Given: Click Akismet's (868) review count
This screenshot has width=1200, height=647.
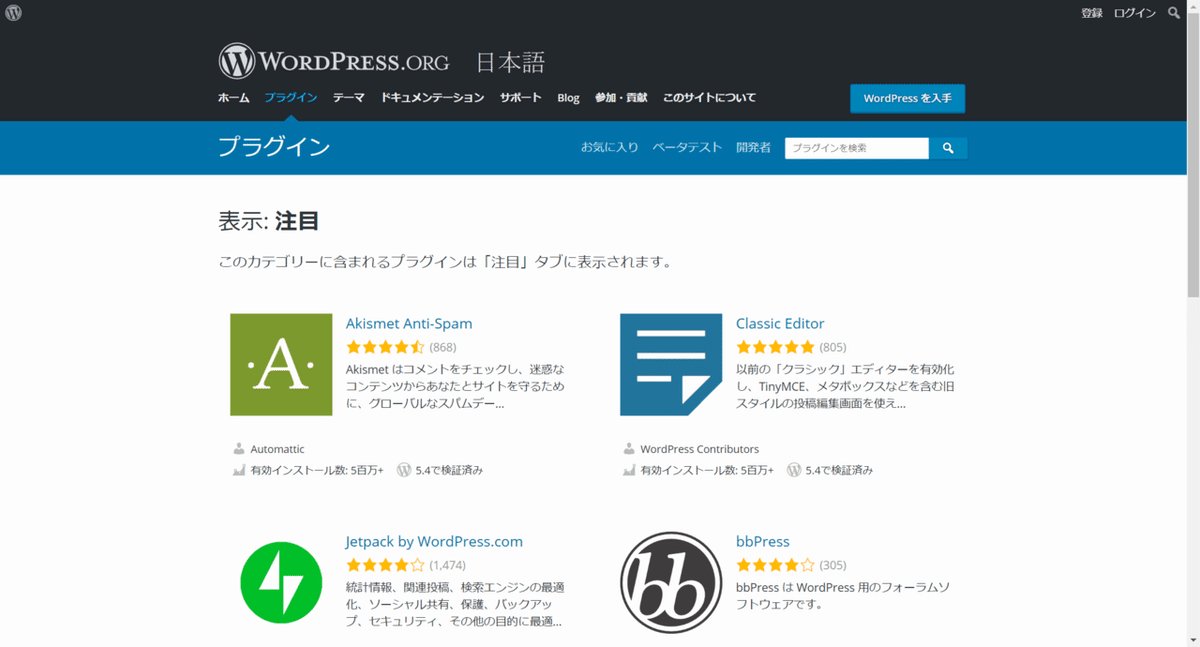Looking at the screenshot, I should (x=443, y=347).
